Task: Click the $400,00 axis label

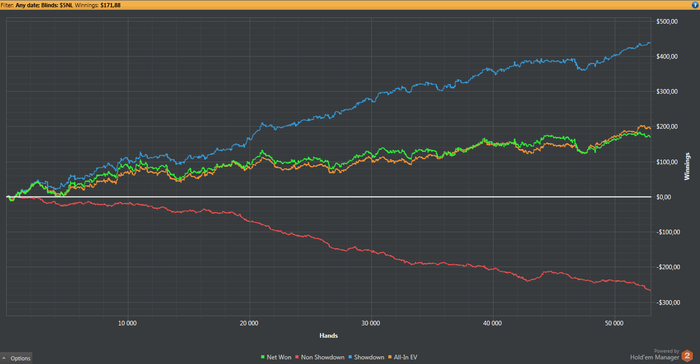Action: click(667, 56)
